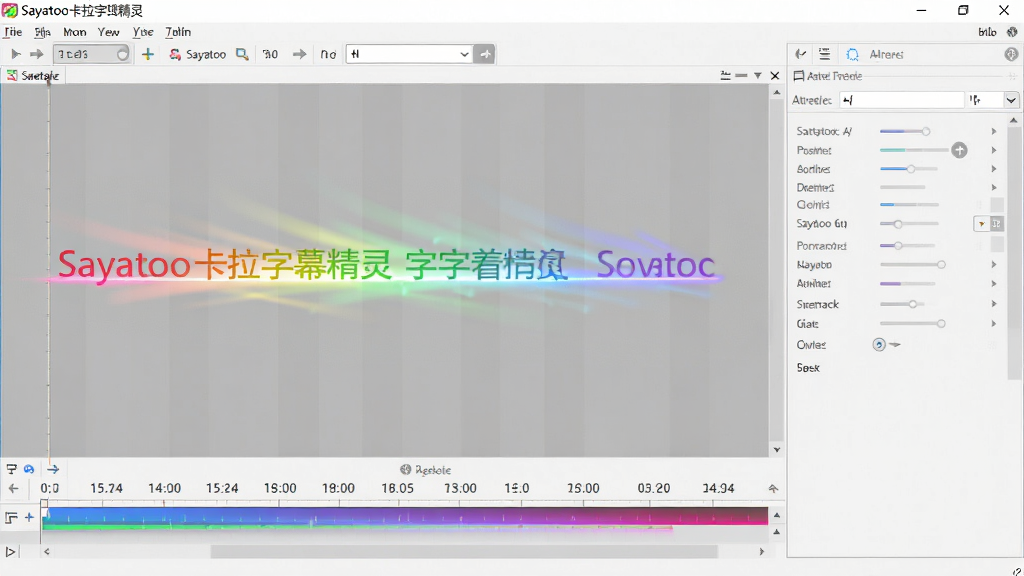Click the round plus button on Posrnet row
This screenshot has height=576, width=1024.
click(x=959, y=150)
